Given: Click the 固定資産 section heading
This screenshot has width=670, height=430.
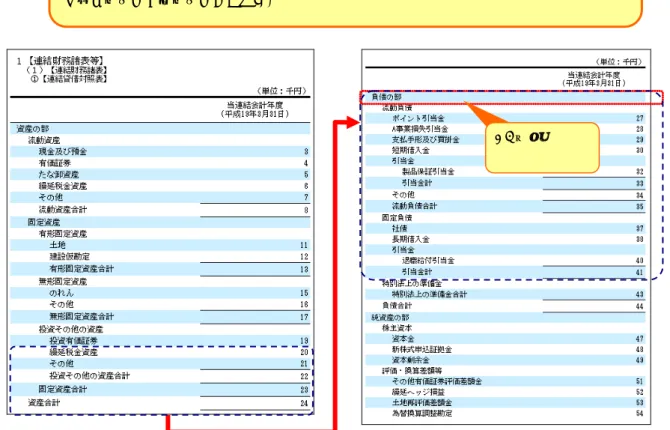Looking at the screenshot, I should [44, 222].
